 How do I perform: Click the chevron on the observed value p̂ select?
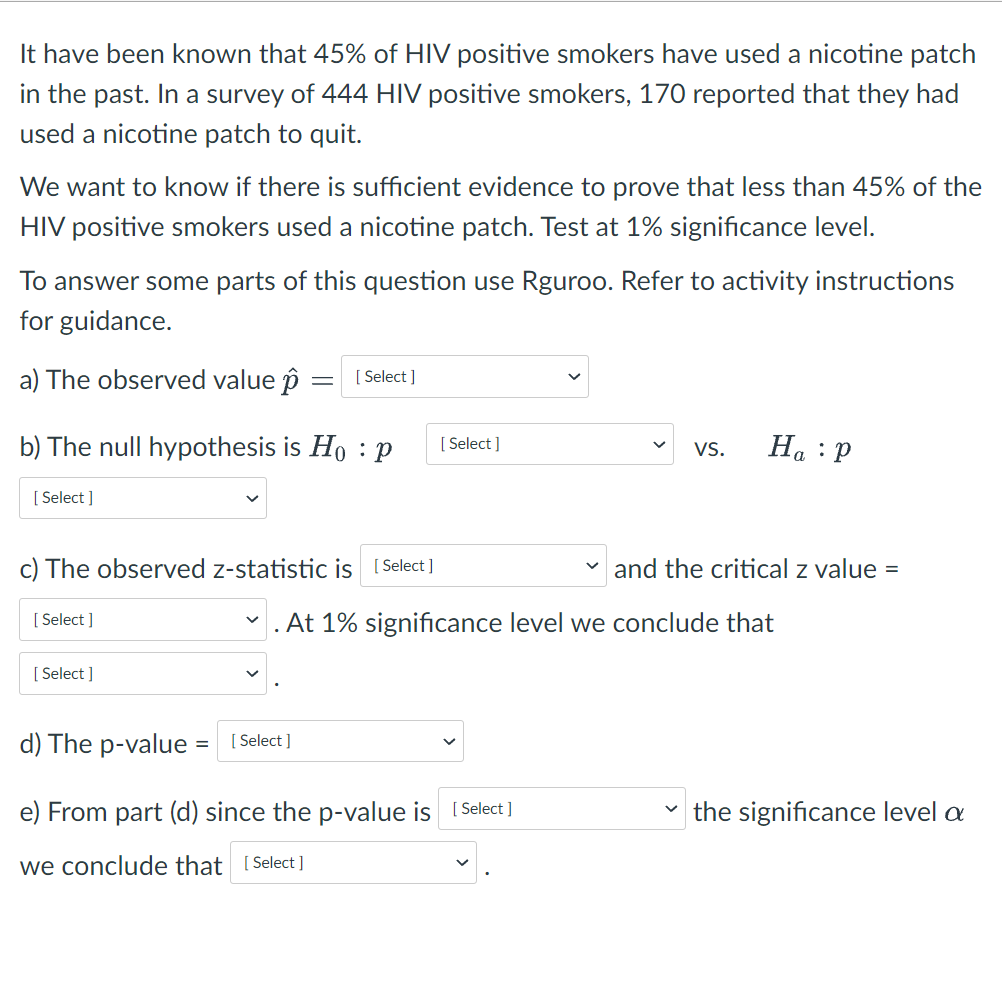[x=574, y=376]
